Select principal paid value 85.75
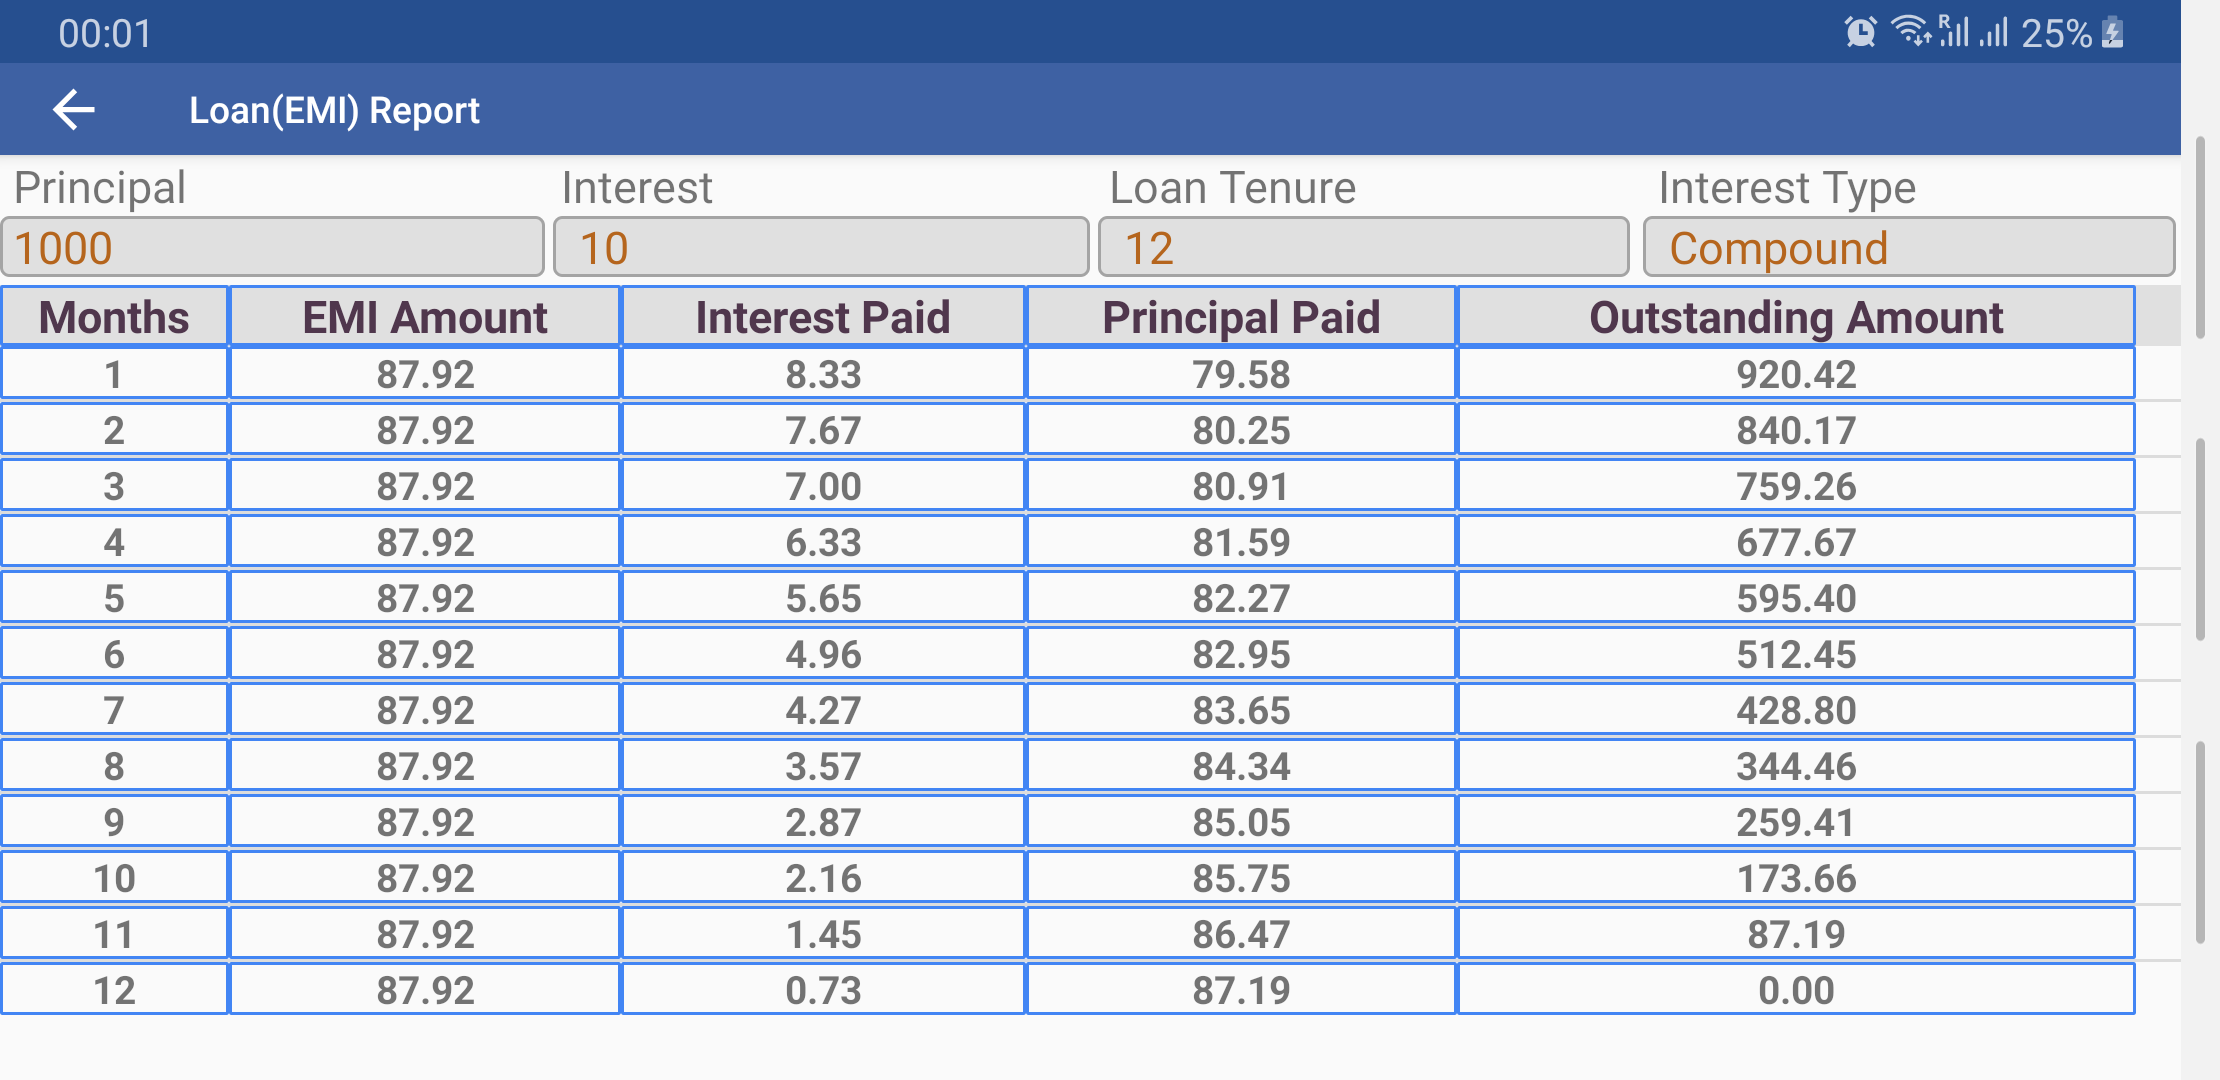This screenshot has width=2220, height=1080. (x=1241, y=878)
